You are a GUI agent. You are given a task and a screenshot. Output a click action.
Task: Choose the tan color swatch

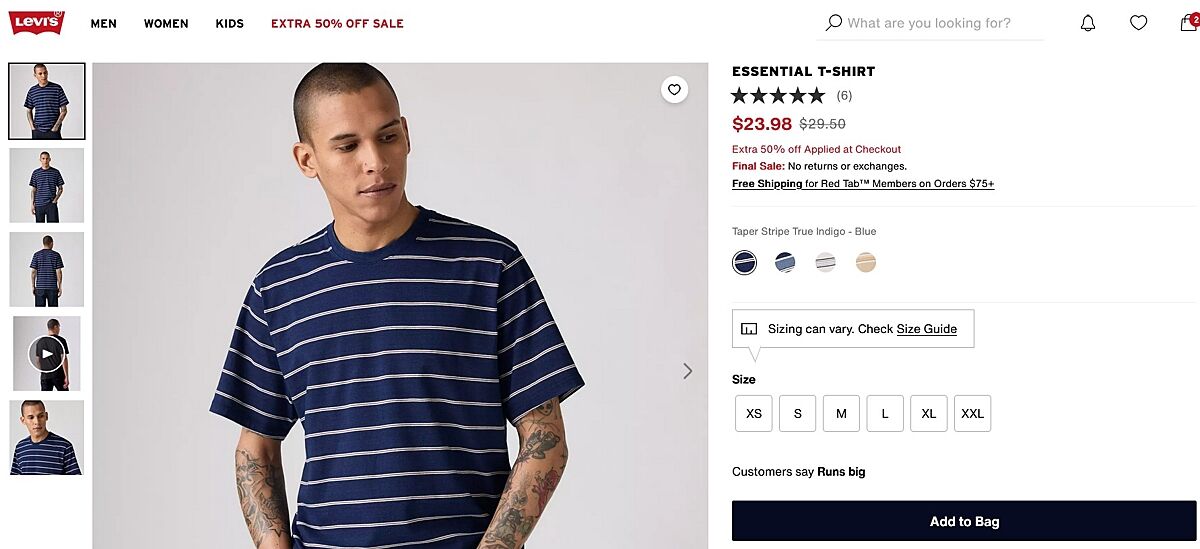(866, 263)
